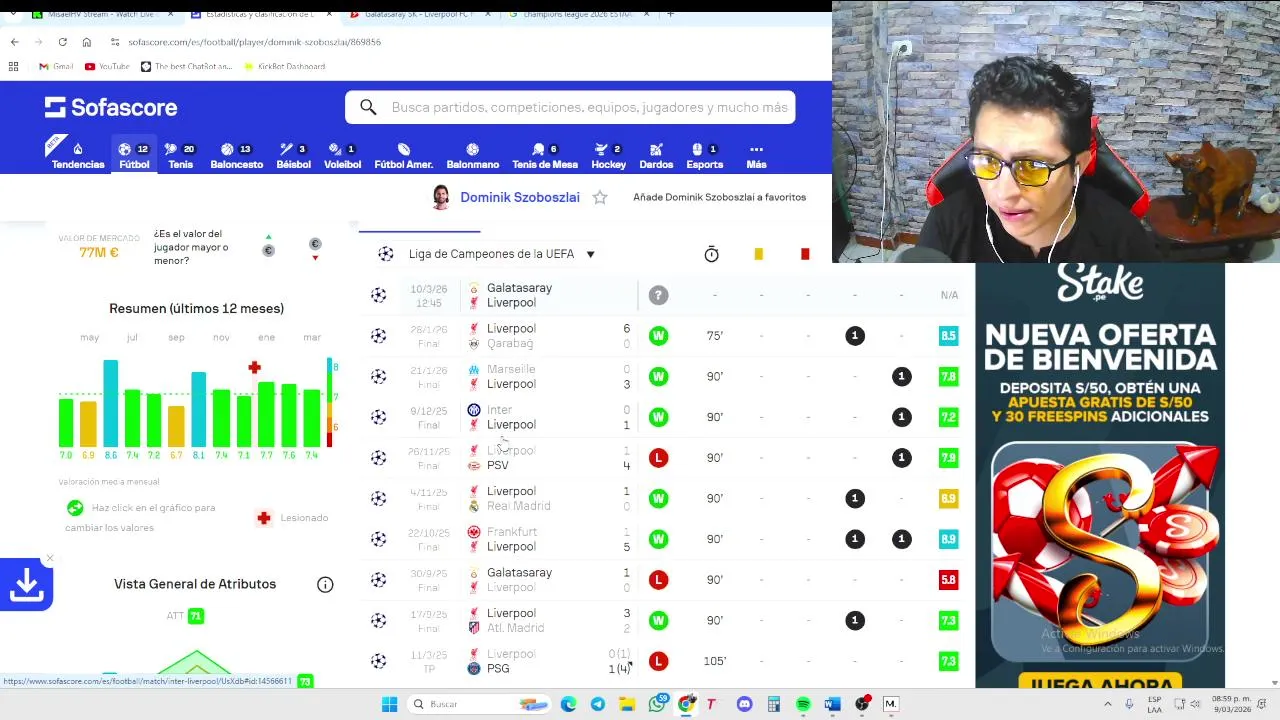Image resolution: width=1280 pixels, height=720 pixels.
Task: Click the search box on Sofascore
Action: (x=570, y=107)
